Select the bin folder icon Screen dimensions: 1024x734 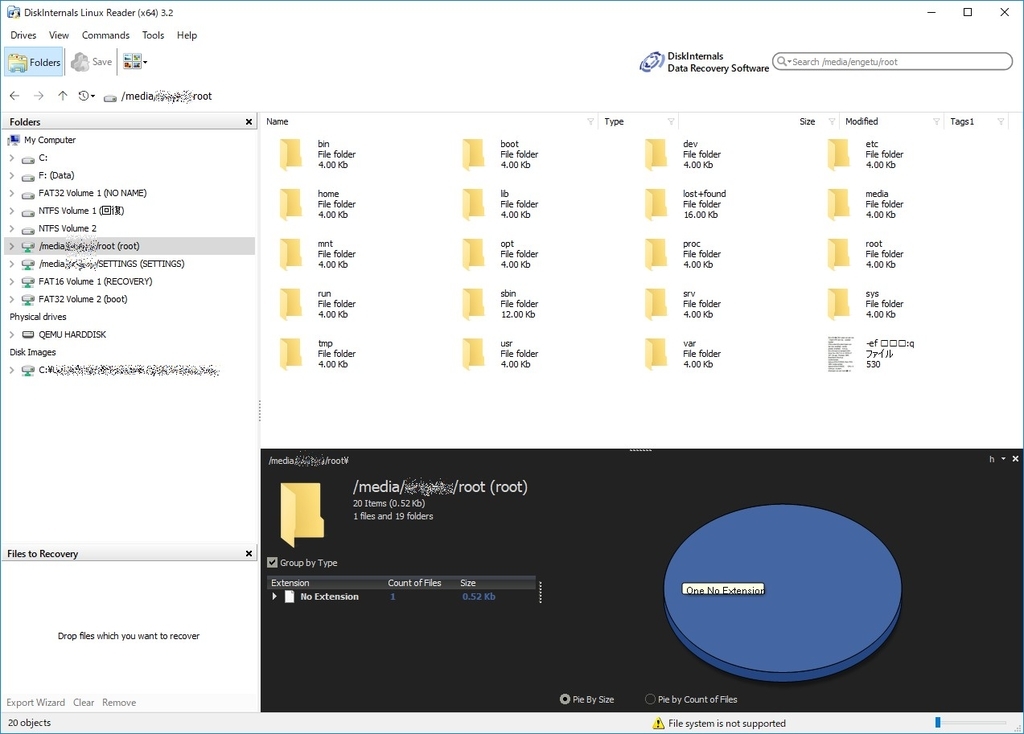[x=291, y=154]
